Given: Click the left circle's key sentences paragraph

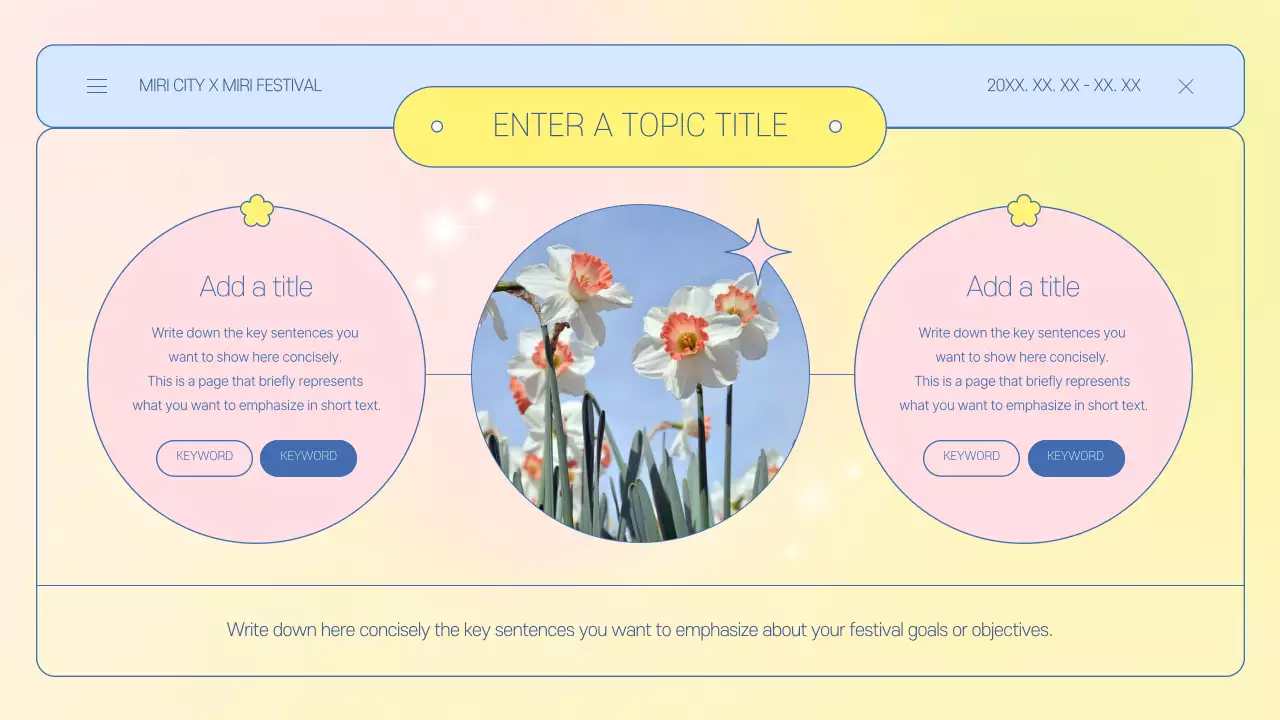Looking at the screenshot, I should 256,369.
